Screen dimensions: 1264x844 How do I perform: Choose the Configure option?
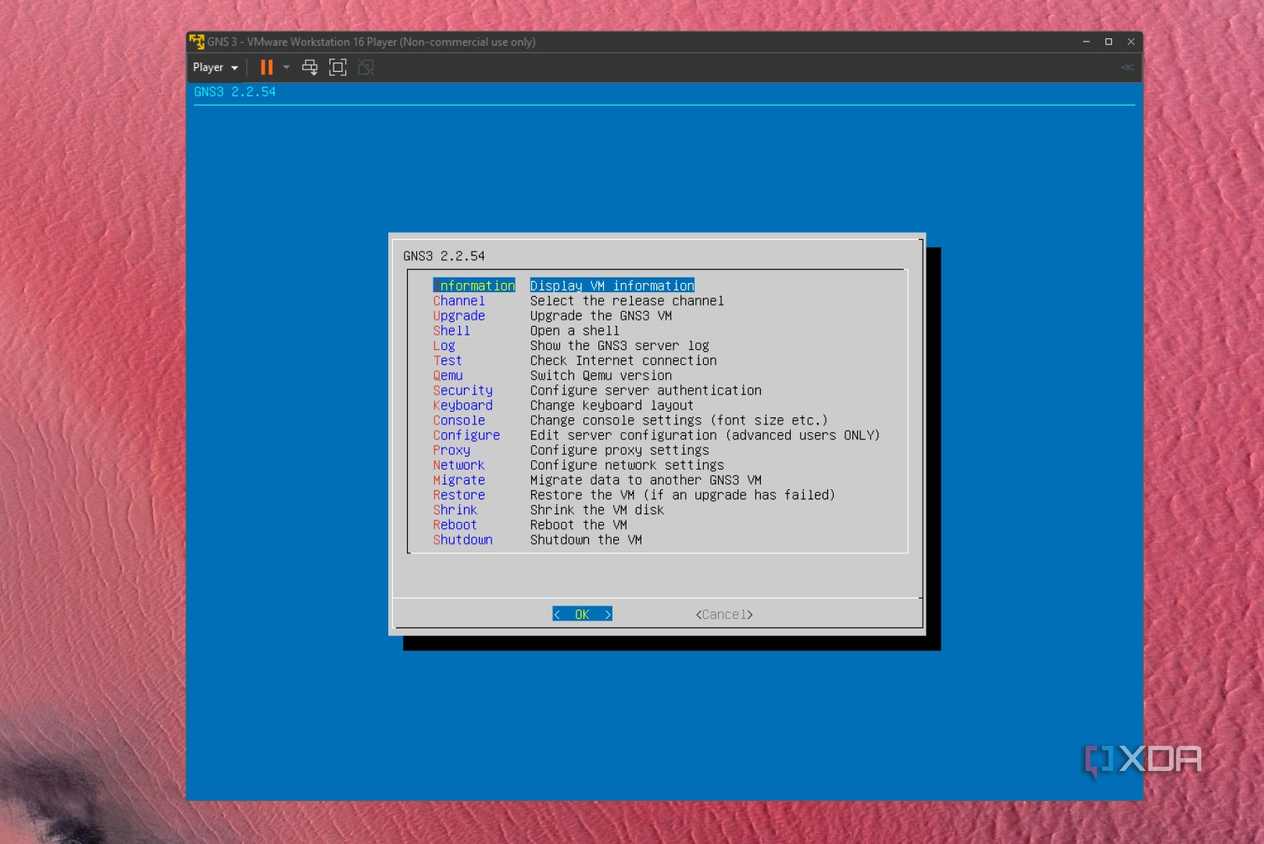(x=467, y=436)
